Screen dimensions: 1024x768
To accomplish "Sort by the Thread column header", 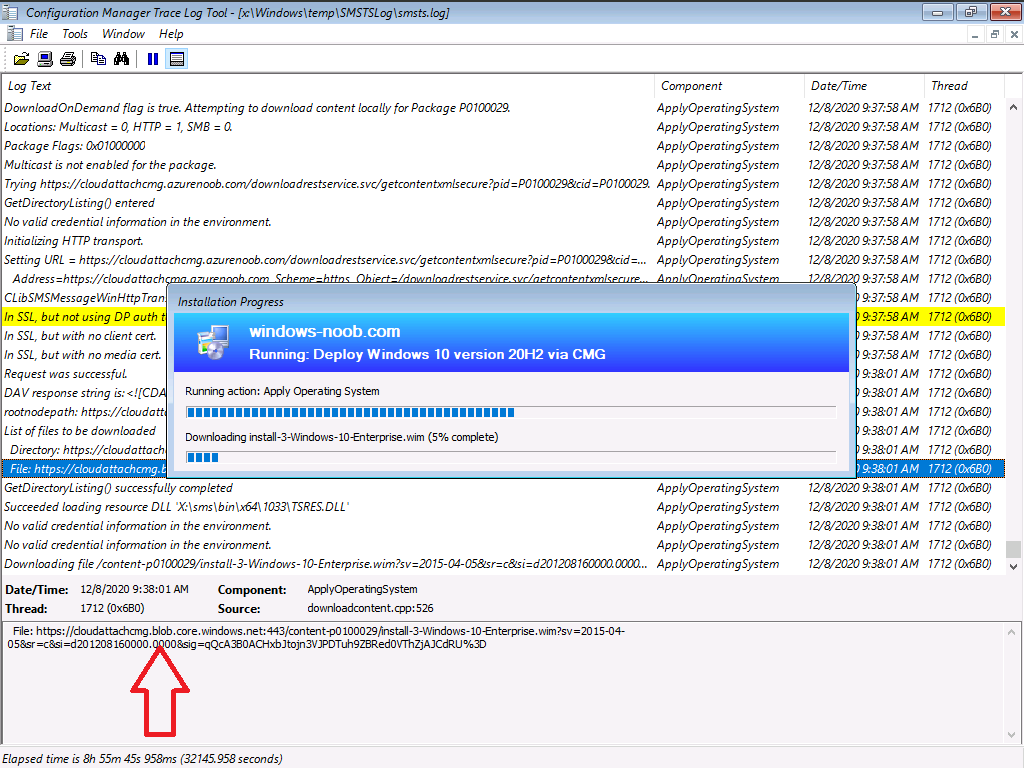I will (x=964, y=86).
